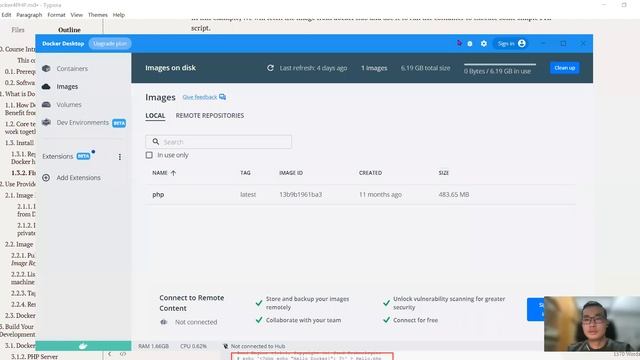Screen dimensions: 640x360
Task: Open Help menu in Typora
Action: point(119,15)
